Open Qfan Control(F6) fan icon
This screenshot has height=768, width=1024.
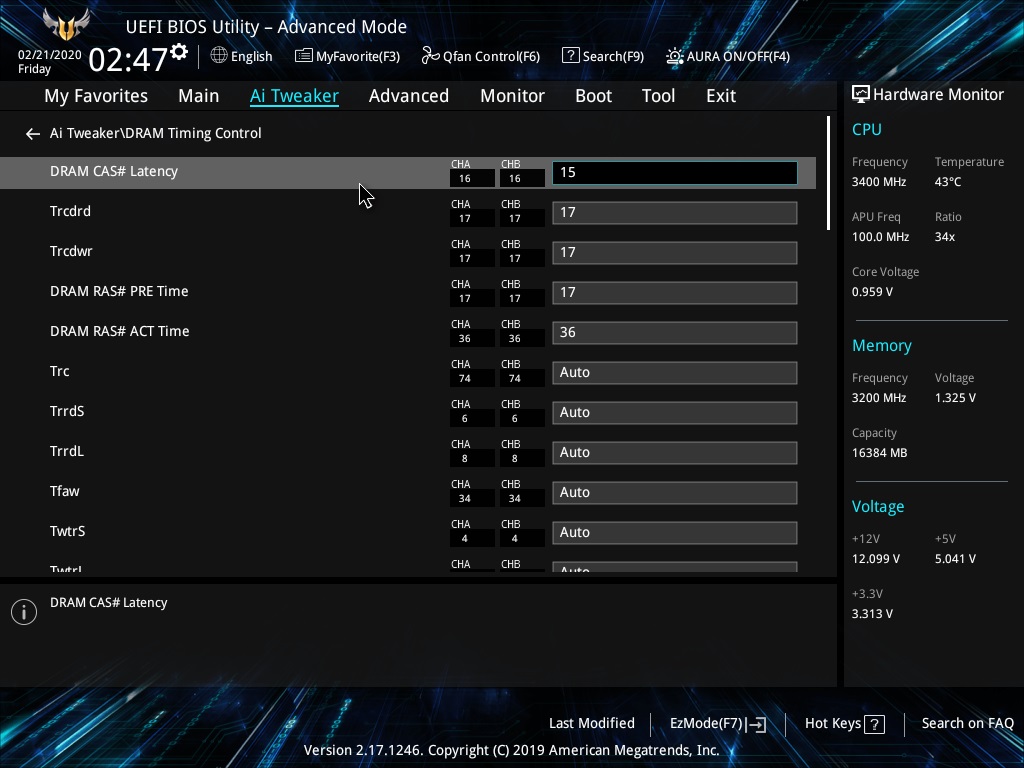coord(430,56)
